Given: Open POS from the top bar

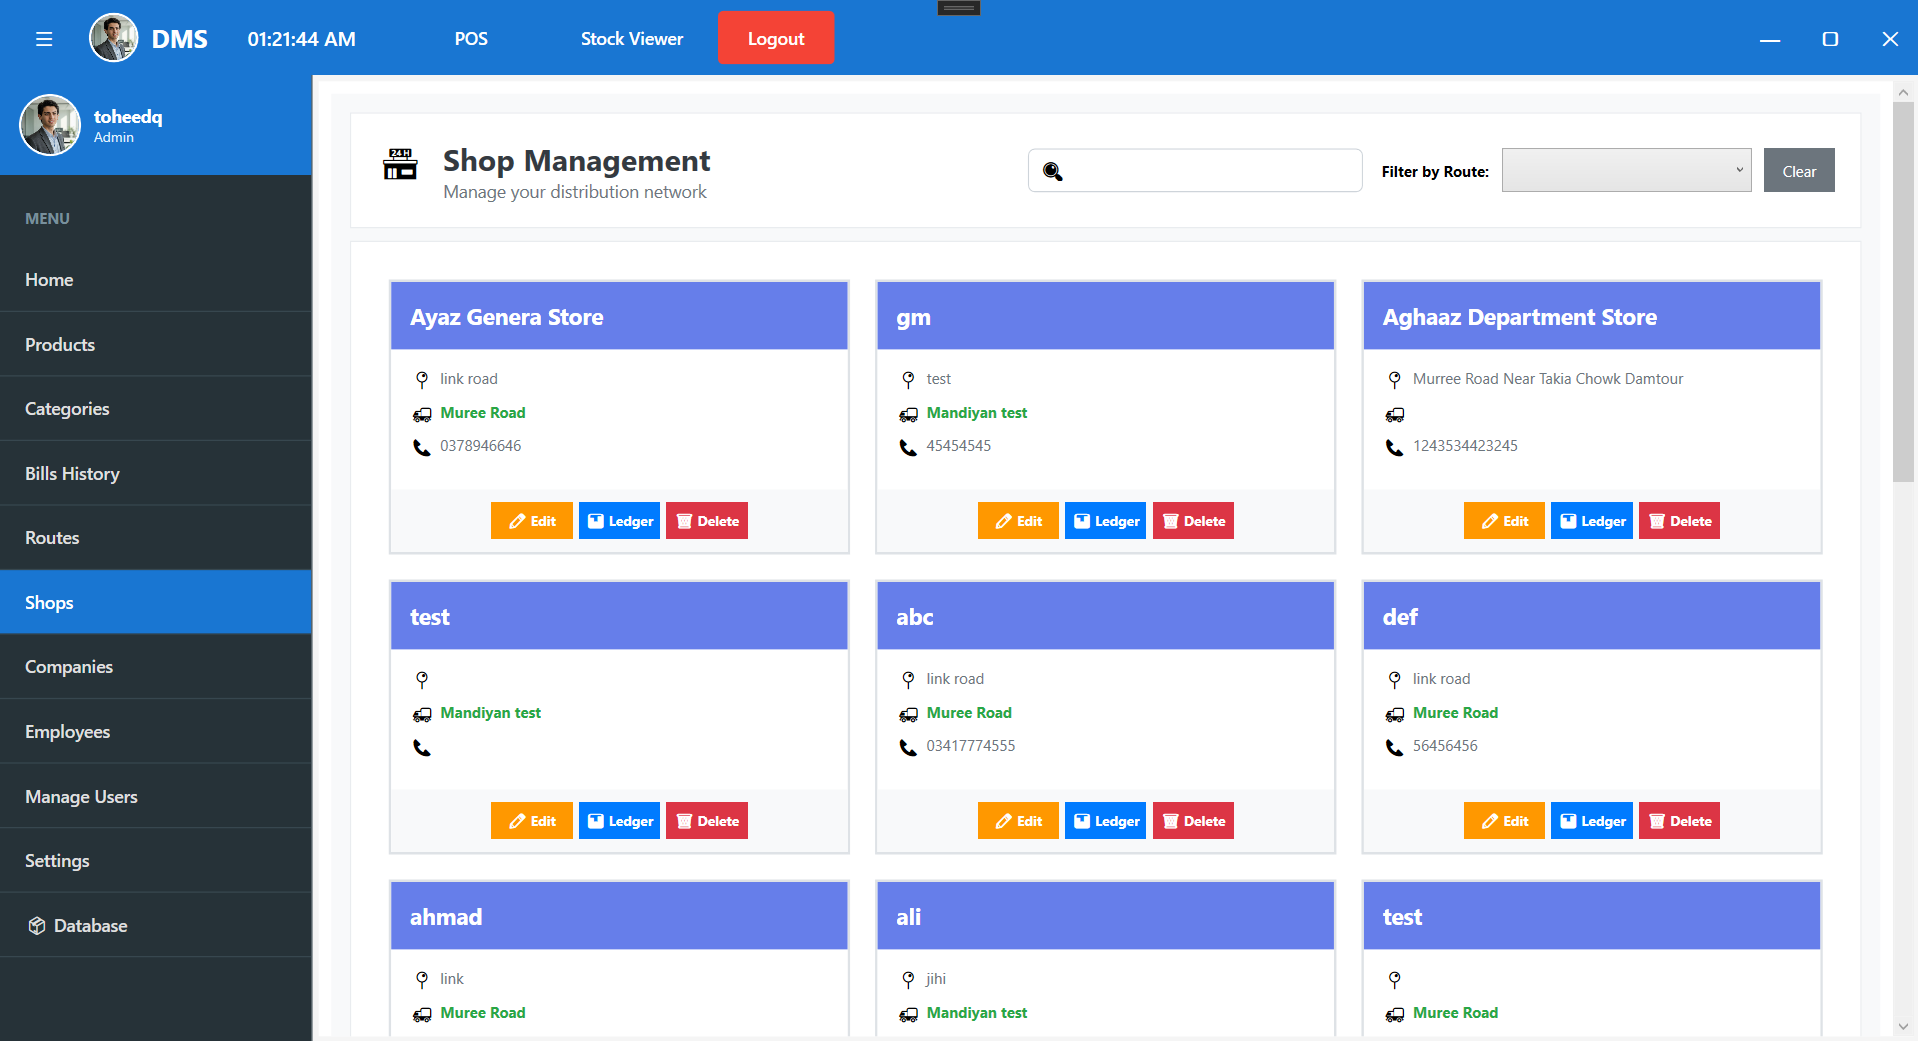Looking at the screenshot, I should pos(471,39).
